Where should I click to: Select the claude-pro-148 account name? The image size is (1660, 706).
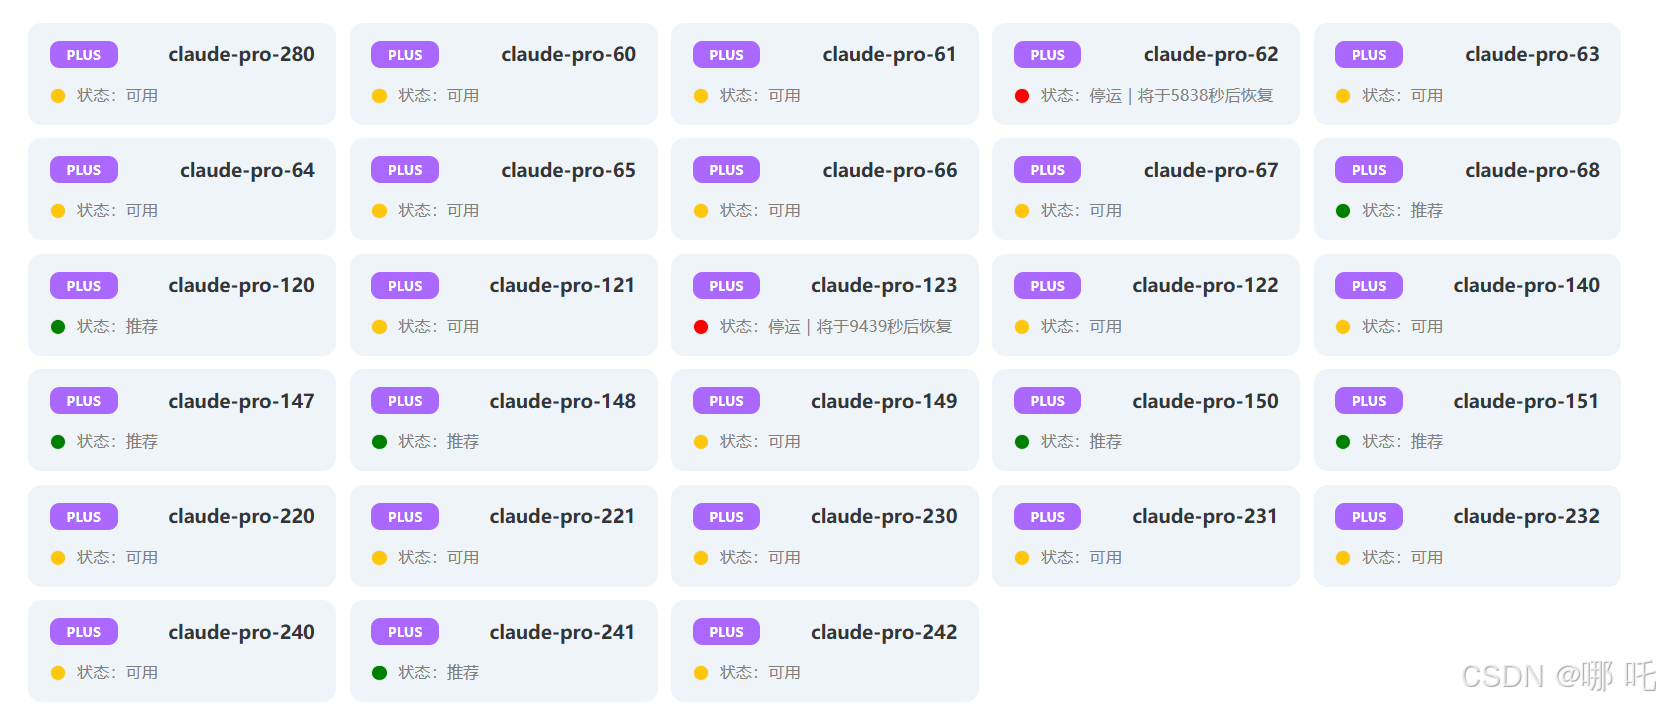coord(562,402)
